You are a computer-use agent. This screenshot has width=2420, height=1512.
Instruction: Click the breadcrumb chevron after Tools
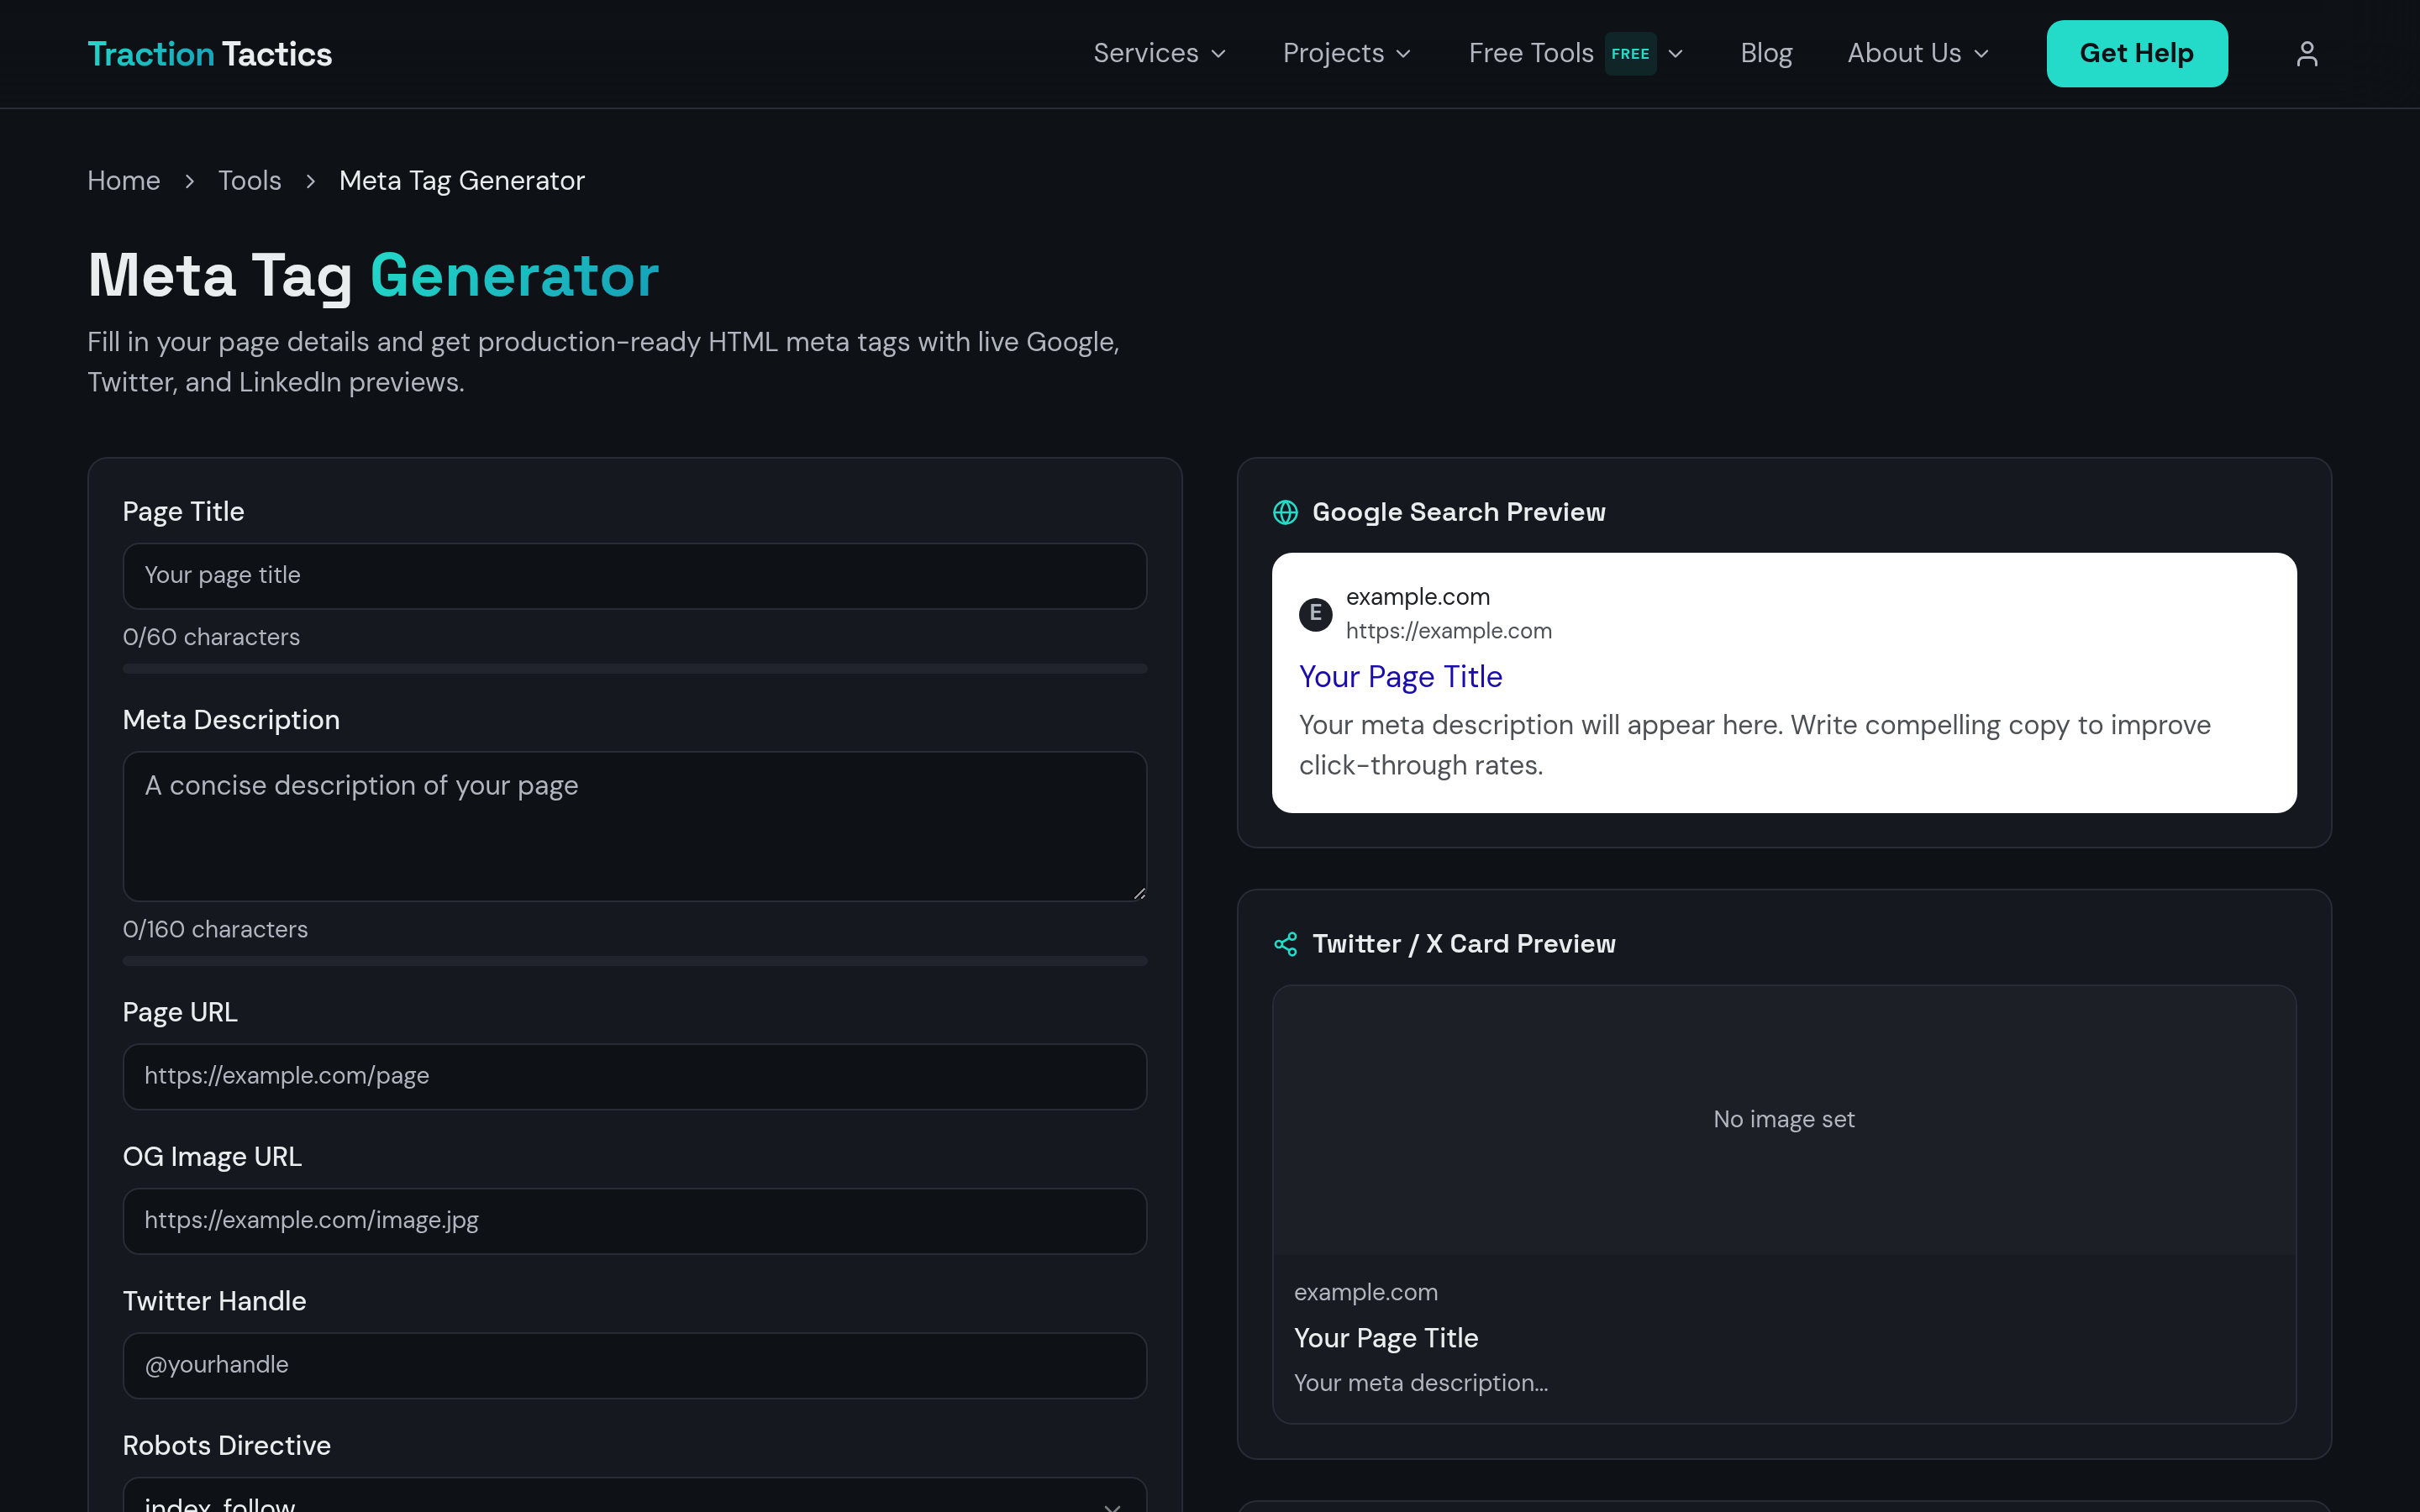click(x=310, y=181)
